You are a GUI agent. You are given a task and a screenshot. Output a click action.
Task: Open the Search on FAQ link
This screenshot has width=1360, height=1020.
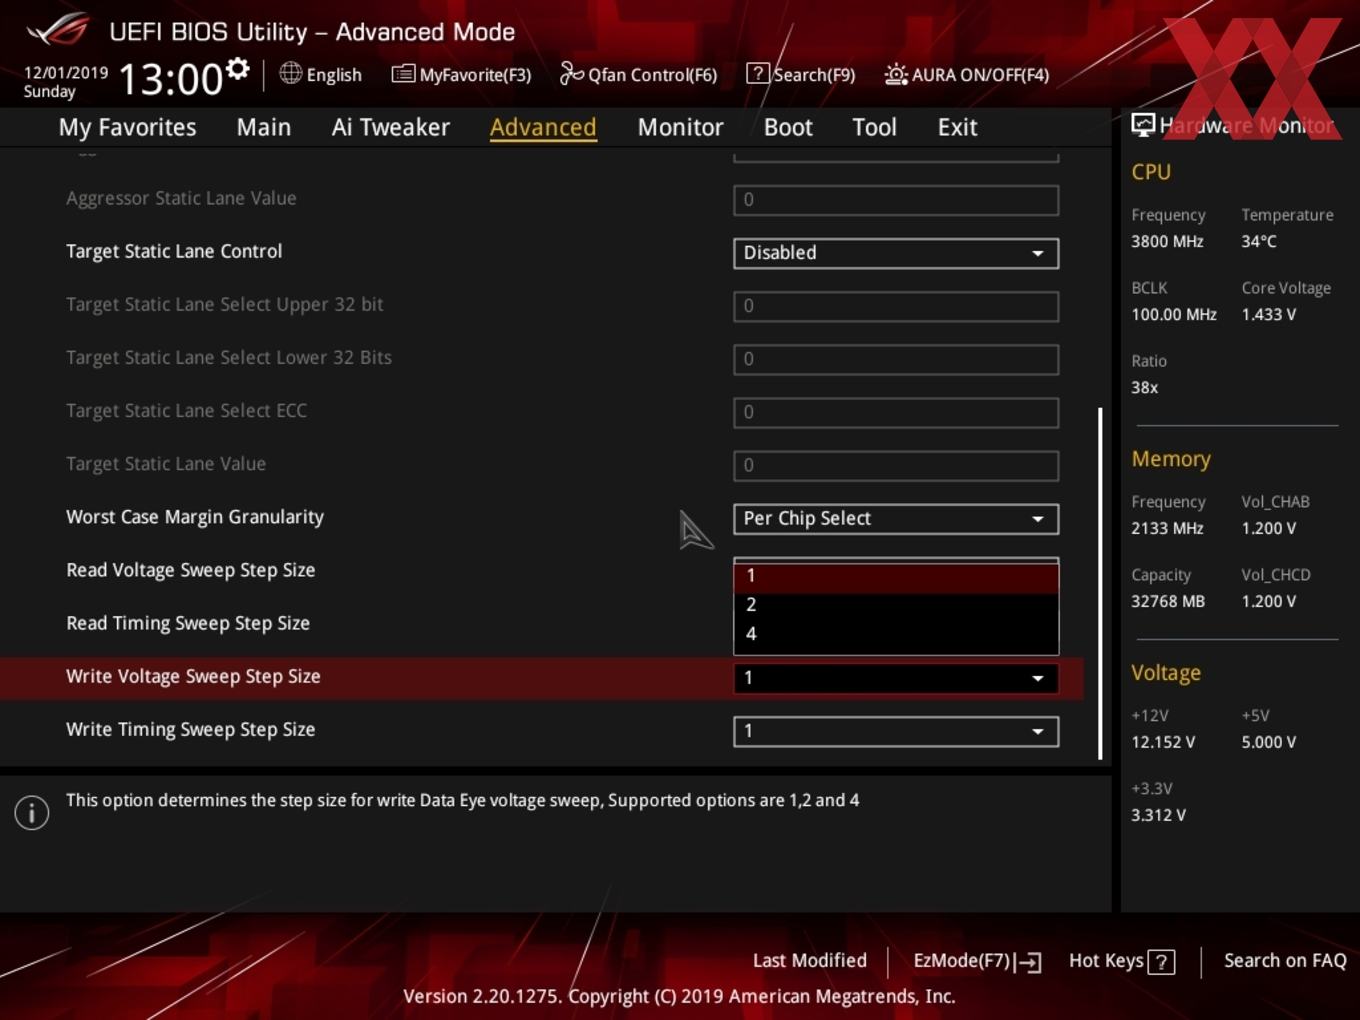(x=1285, y=961)
